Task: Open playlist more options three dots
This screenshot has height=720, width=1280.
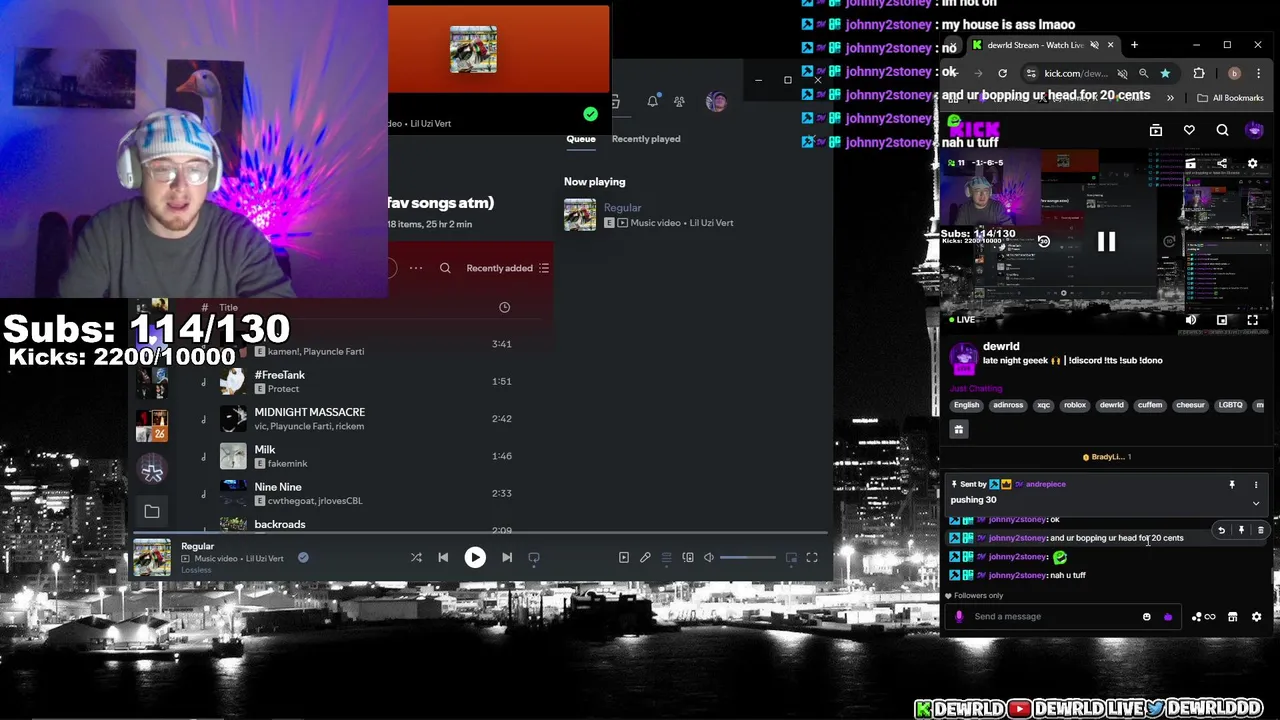Action: click(x=416, y=268)
